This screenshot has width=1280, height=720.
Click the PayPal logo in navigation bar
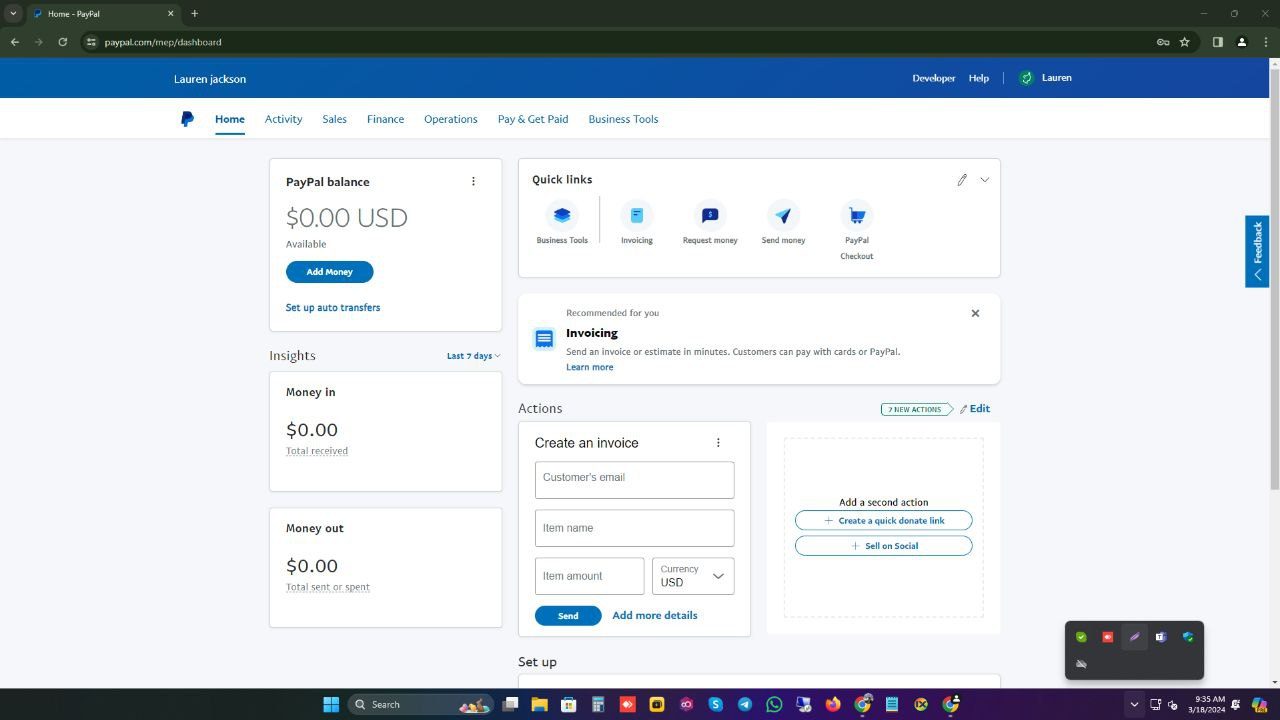click(187, 119)
